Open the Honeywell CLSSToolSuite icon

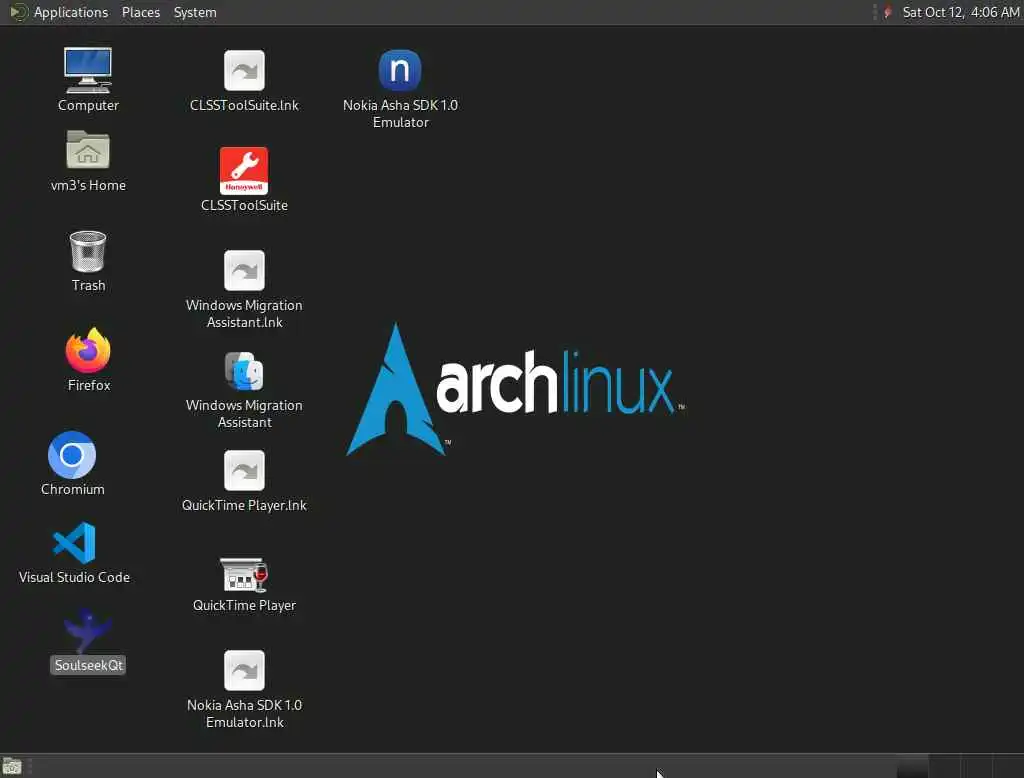[x=244, y=170]
